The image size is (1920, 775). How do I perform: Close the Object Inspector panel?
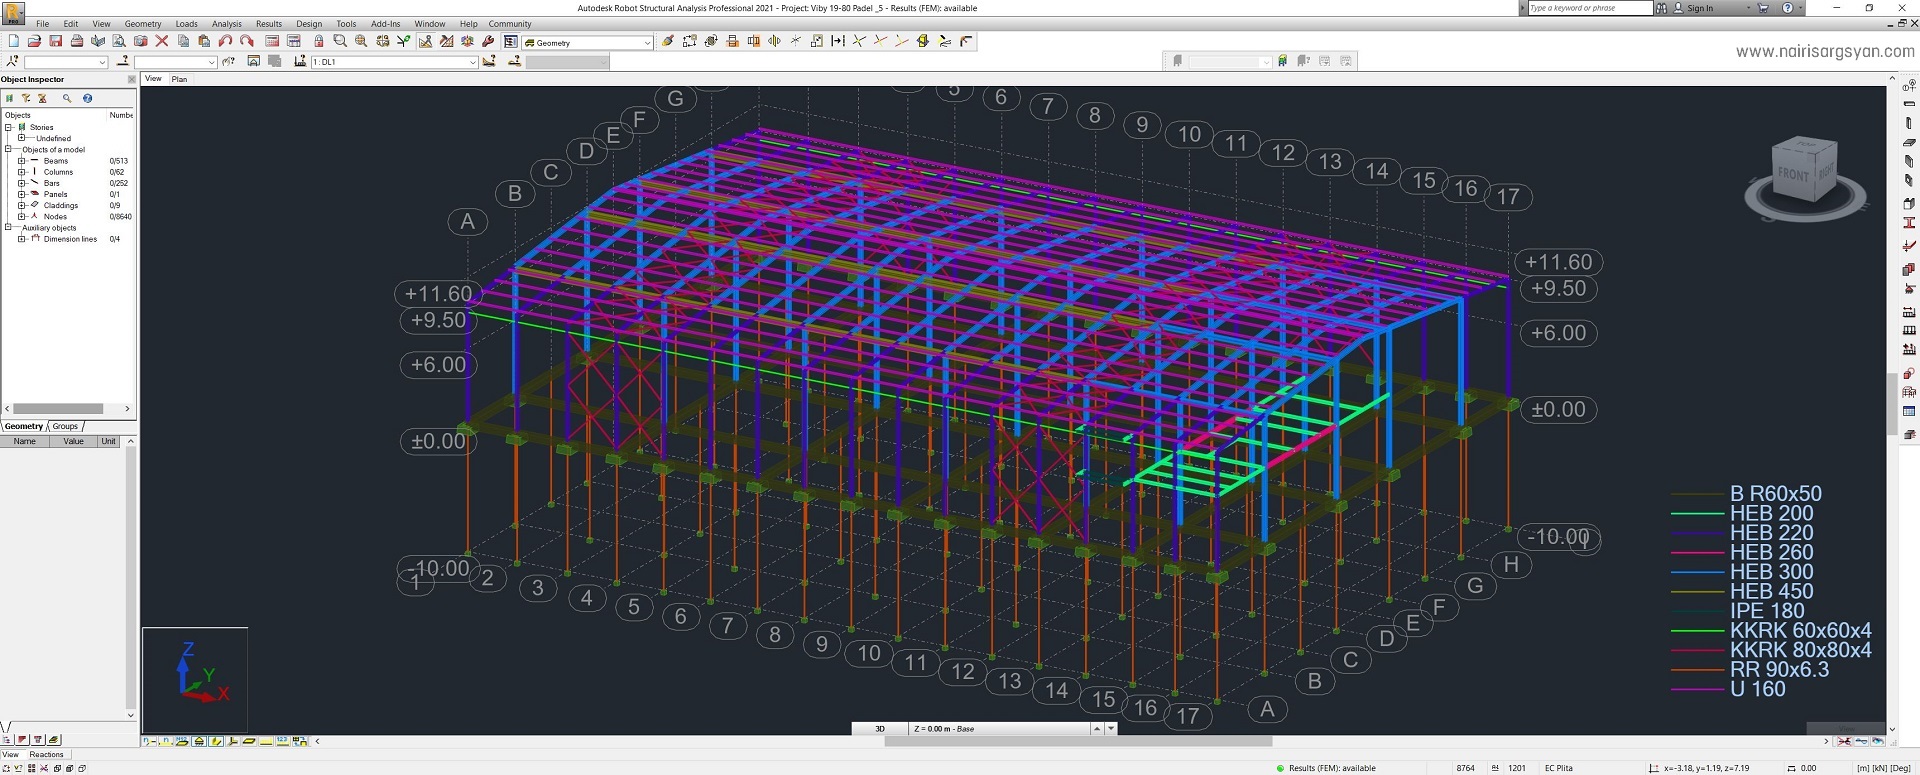pos(131,80)
